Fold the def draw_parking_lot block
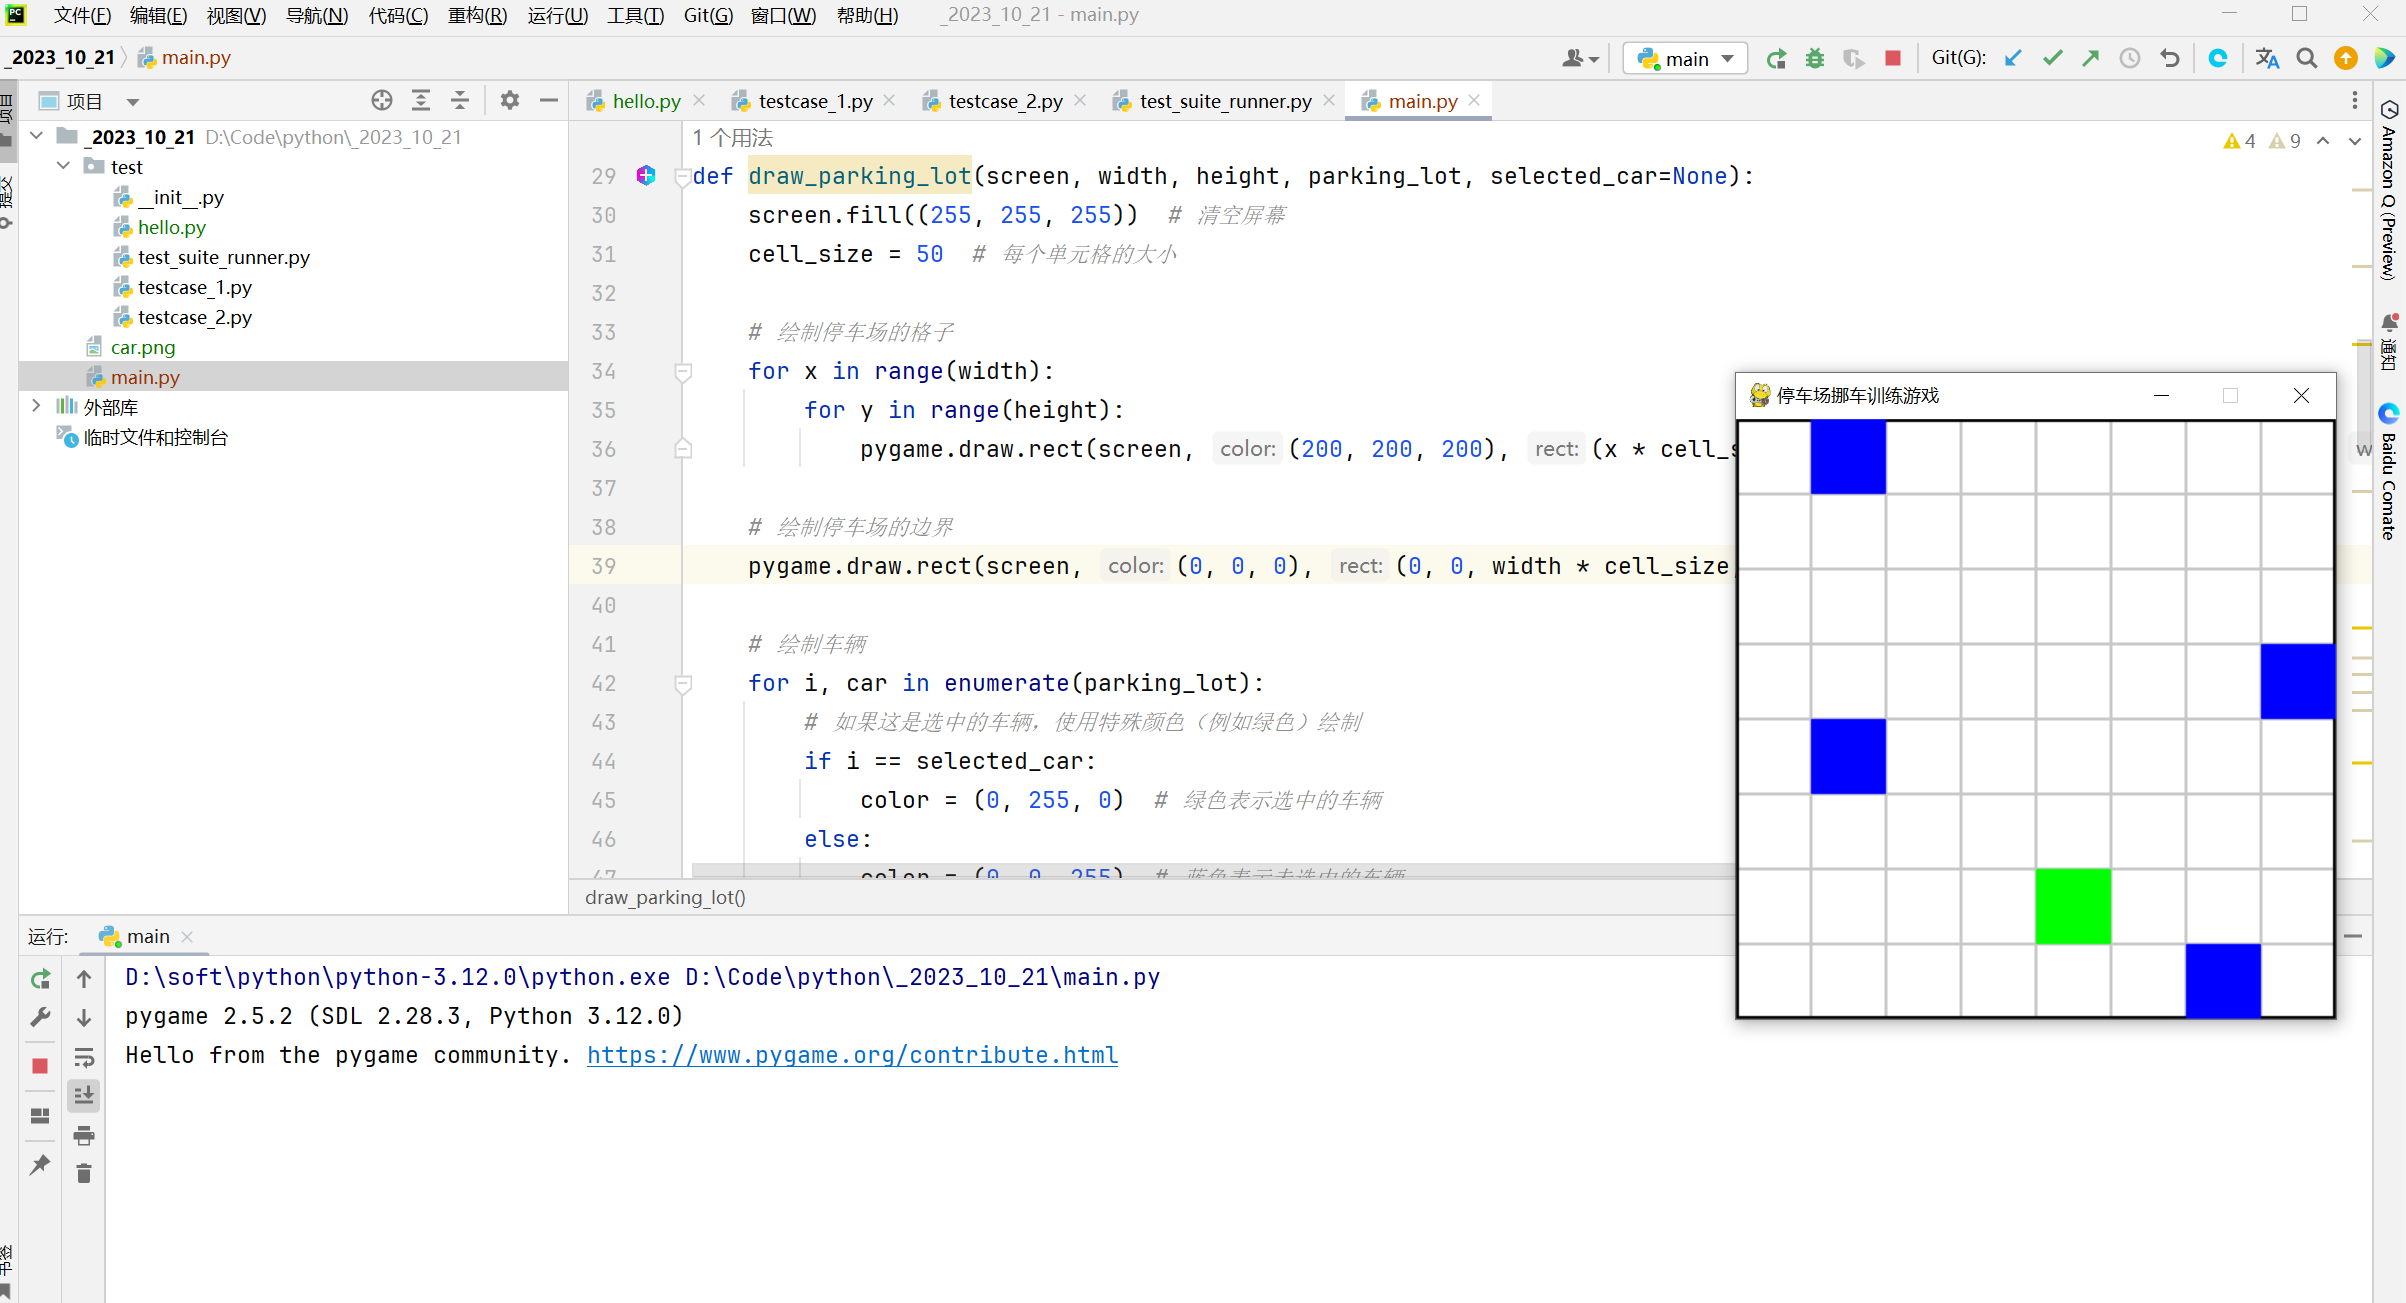The width and height of the screenshot is (2406, 1303). [683, 177]
